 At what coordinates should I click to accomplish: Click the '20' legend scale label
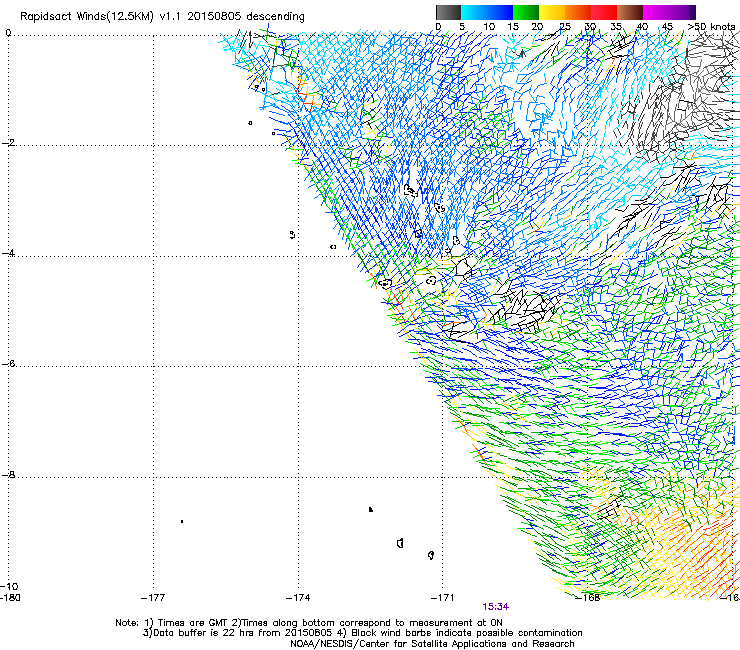(537, 26)
